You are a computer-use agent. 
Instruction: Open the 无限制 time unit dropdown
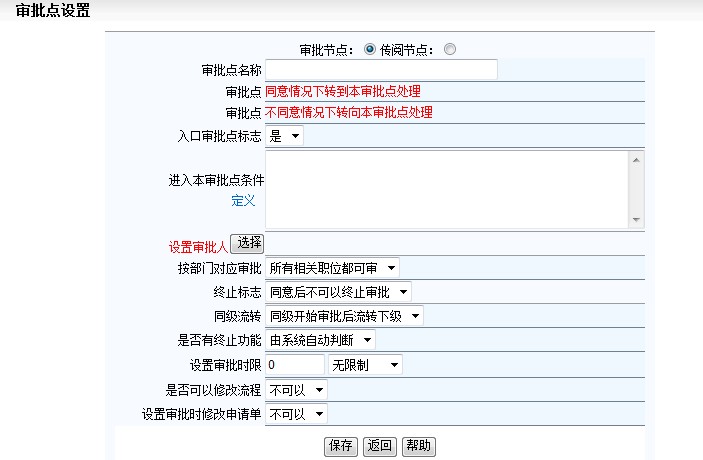(x=366, y=365)
